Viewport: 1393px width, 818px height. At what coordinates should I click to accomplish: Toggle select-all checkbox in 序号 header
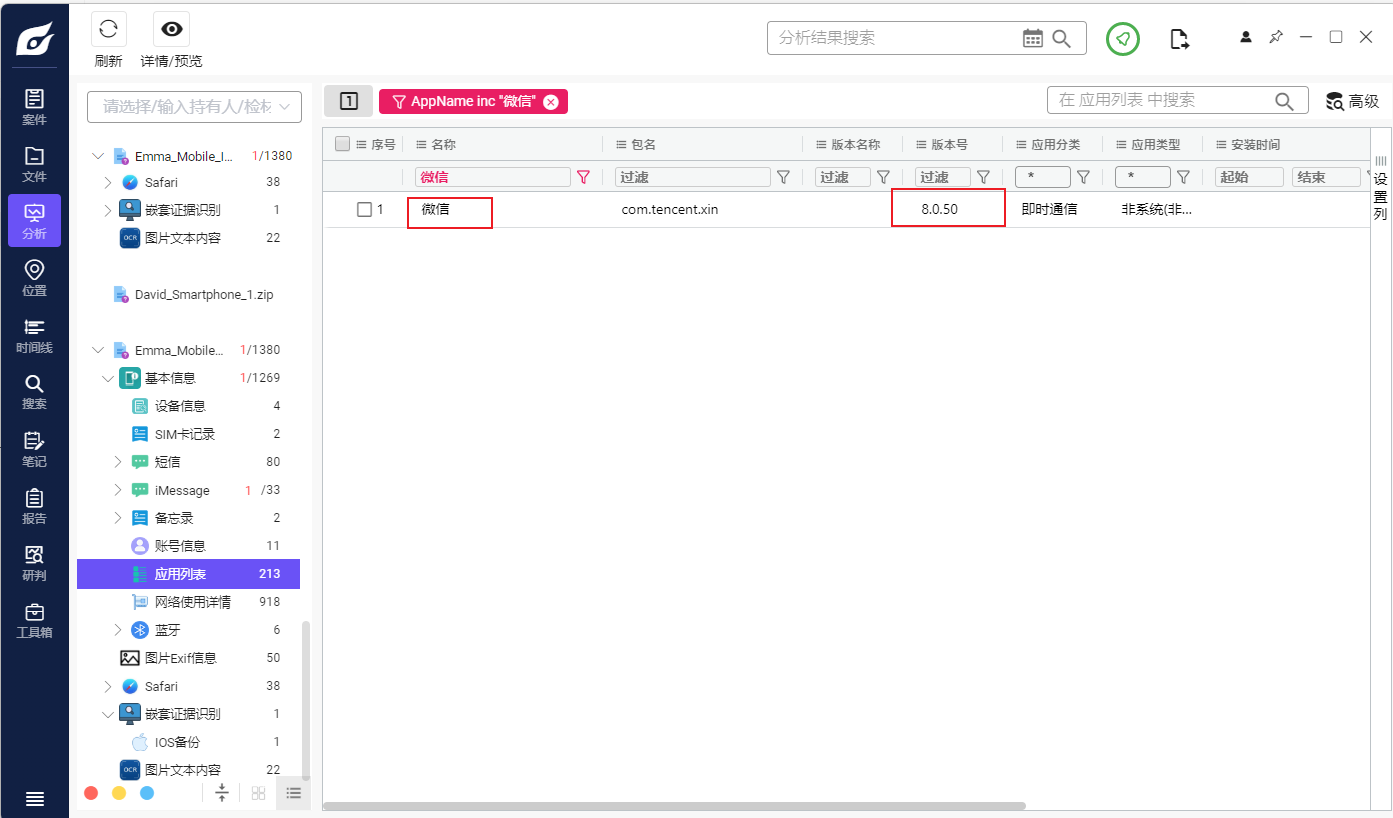point(342,144)
